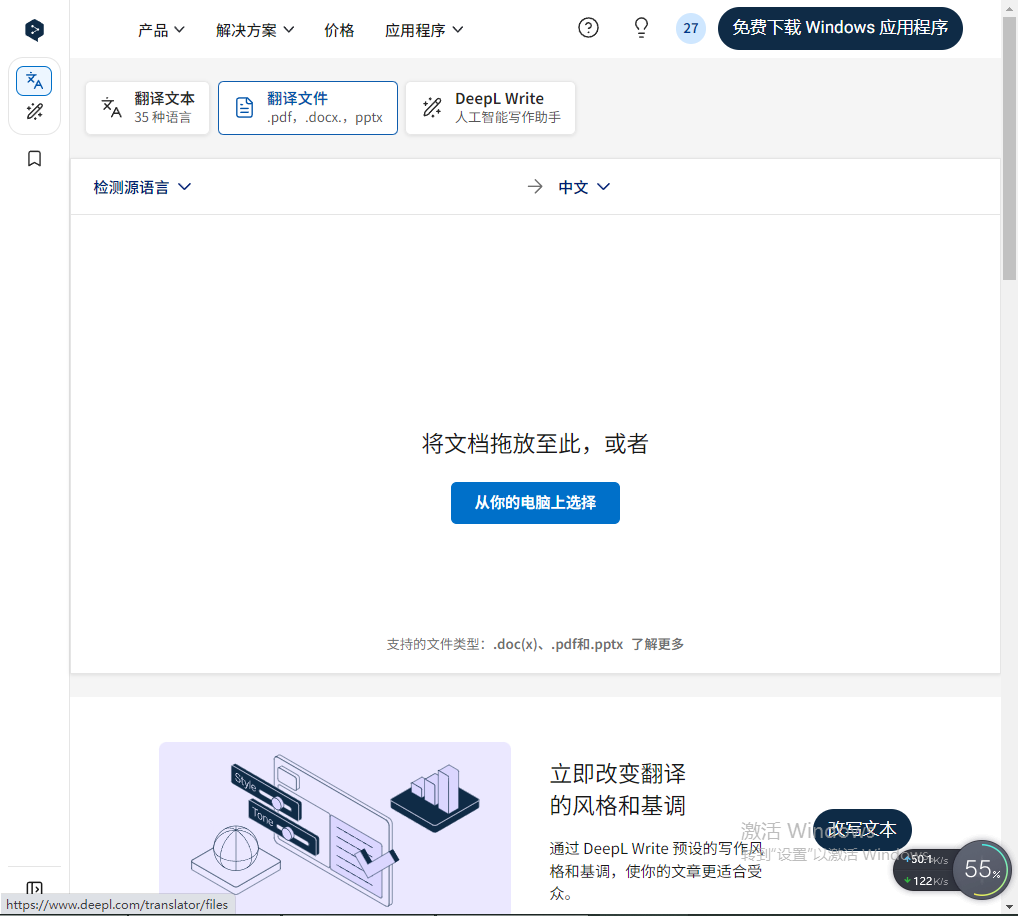Click the 改写文本 button
This screenshot has height=916, width=1018.
862,829
